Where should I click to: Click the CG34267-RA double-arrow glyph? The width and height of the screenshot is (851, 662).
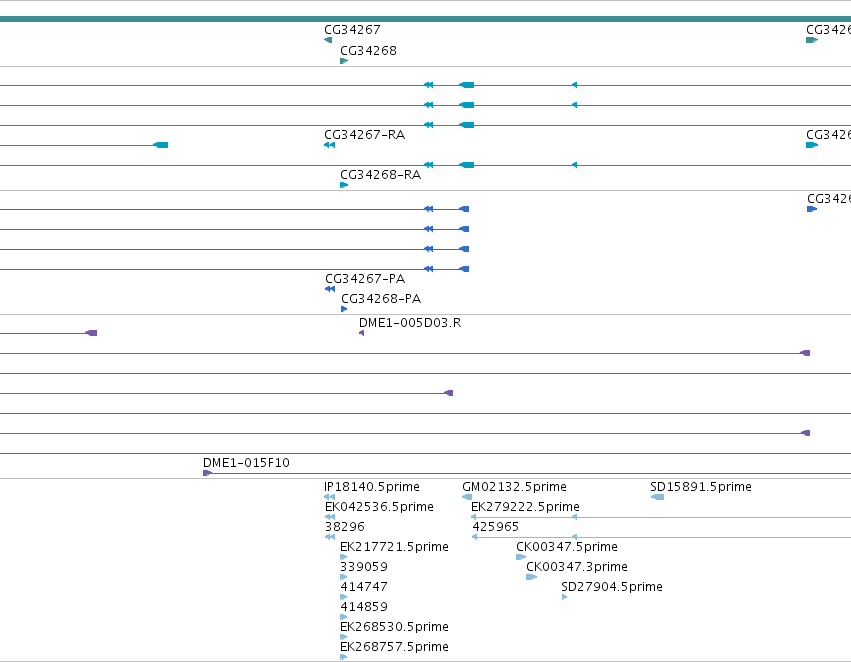coord(329,145)
